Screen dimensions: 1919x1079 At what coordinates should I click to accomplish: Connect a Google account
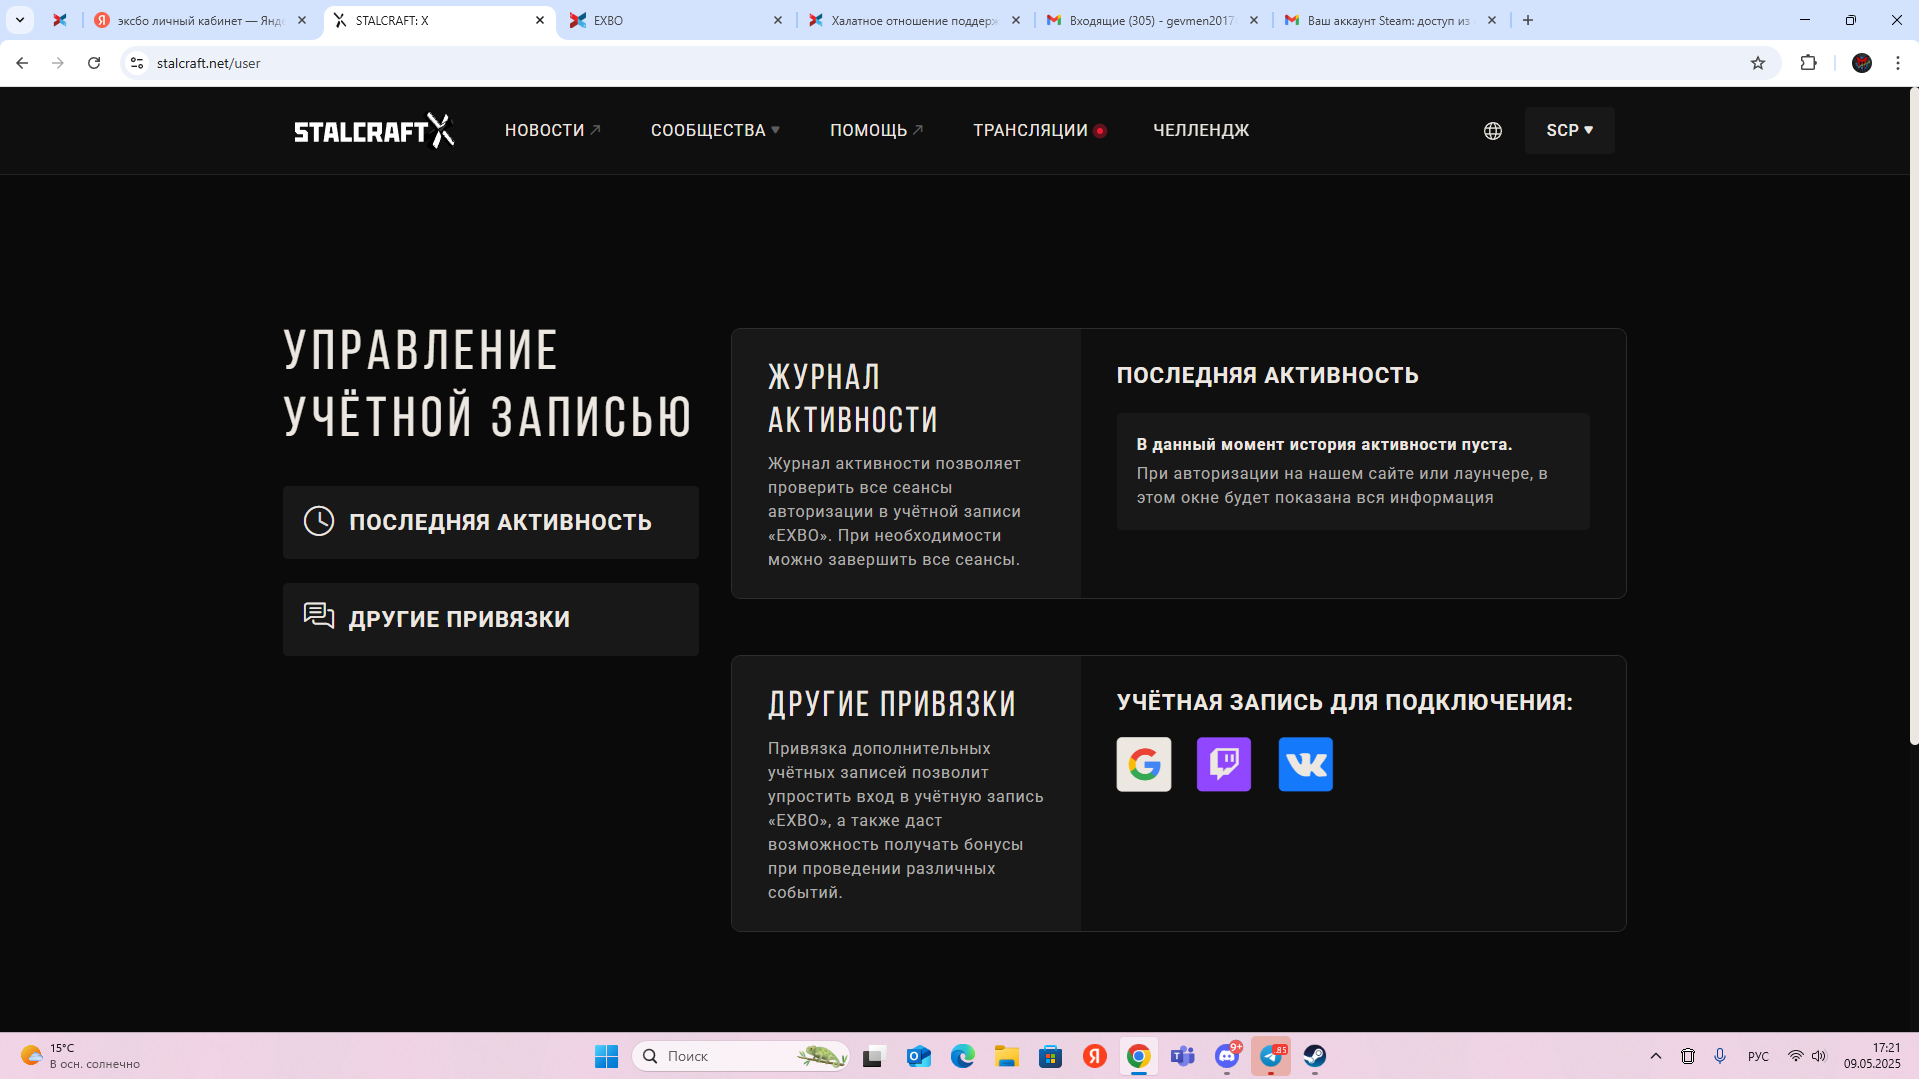[x=1143, y=764]
